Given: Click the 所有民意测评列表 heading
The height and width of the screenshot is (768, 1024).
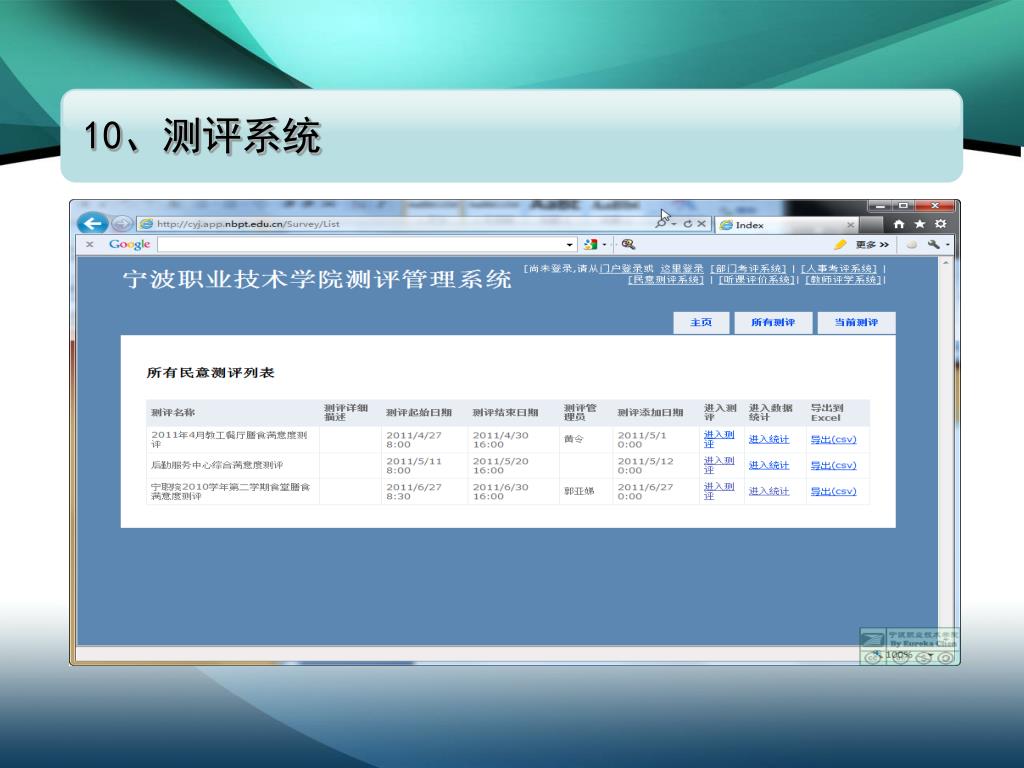Looking at the screenshot, I should (x=210, y=373).
